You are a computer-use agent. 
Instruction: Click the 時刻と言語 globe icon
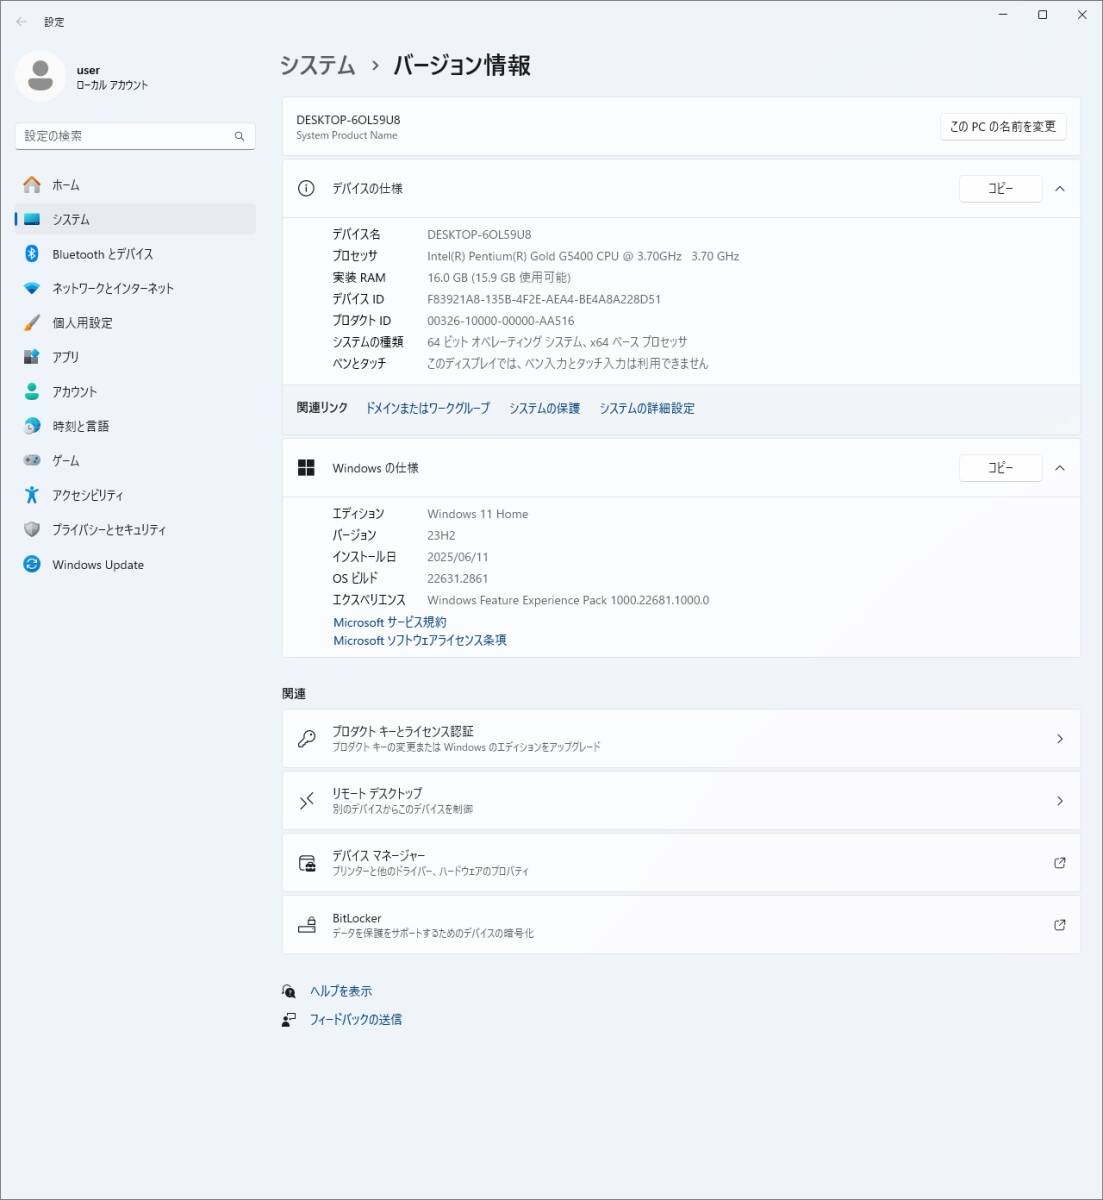tap(32, 426)
